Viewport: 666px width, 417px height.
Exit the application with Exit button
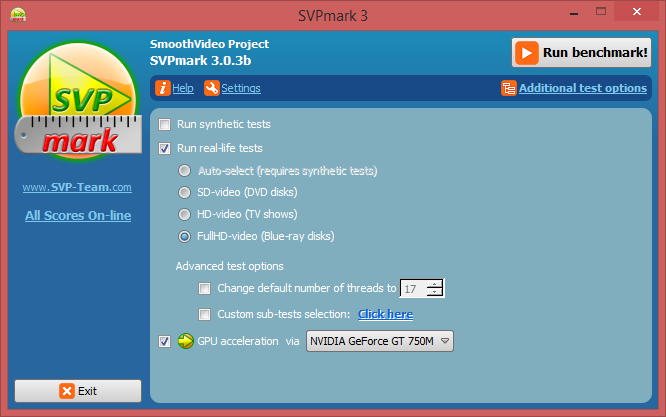(x=78, y=391)
